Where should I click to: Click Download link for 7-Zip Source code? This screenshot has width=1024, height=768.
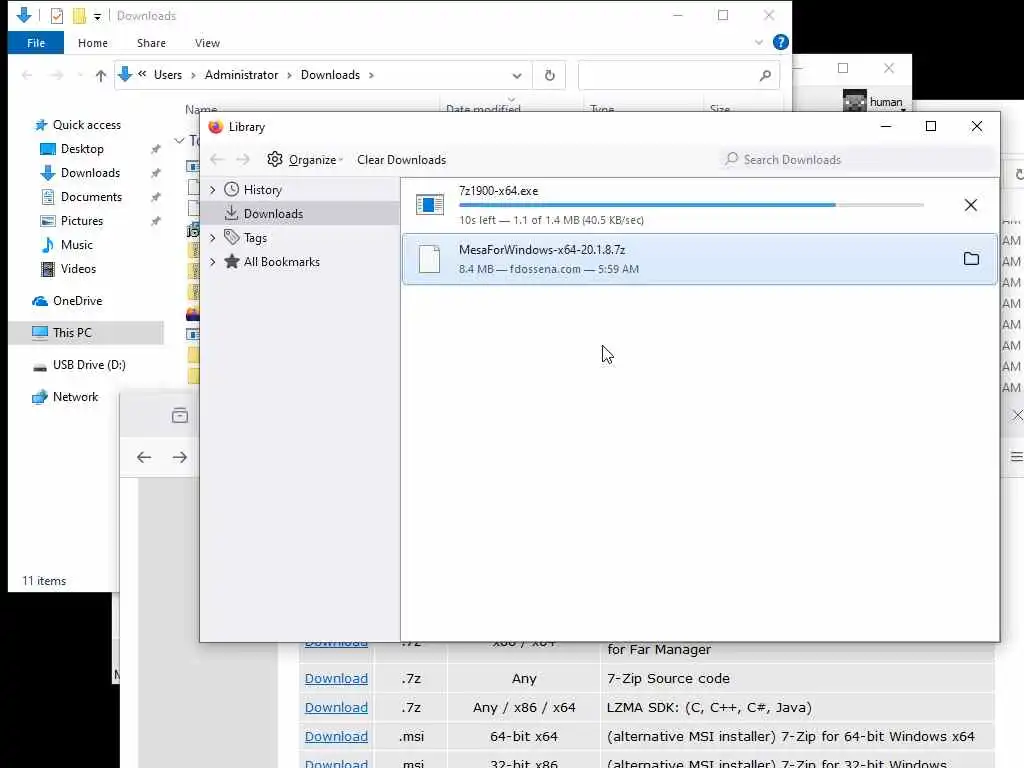coord(336,679)
